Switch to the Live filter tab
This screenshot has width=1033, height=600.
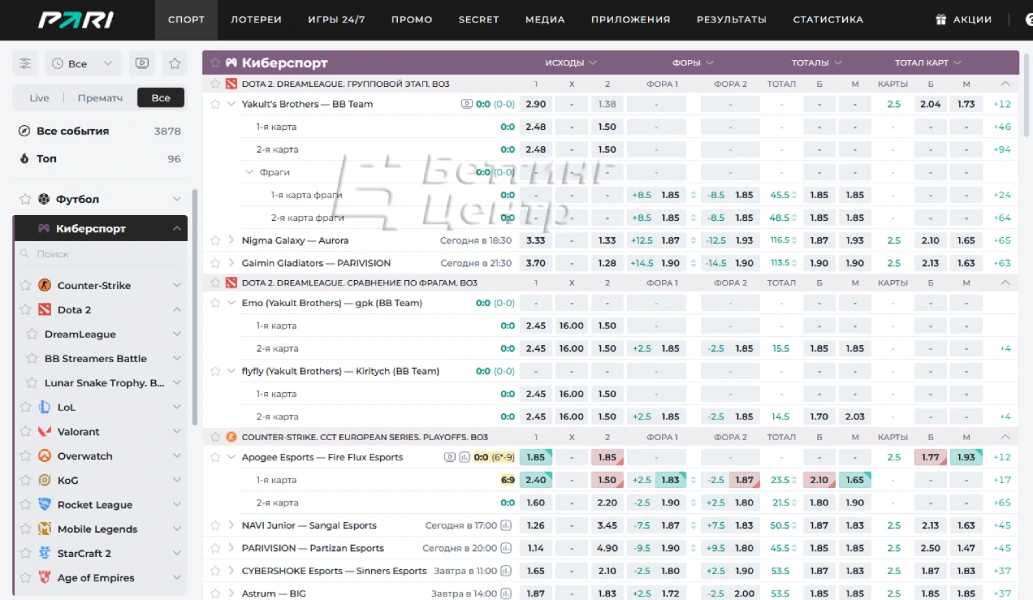pos(39,97)
